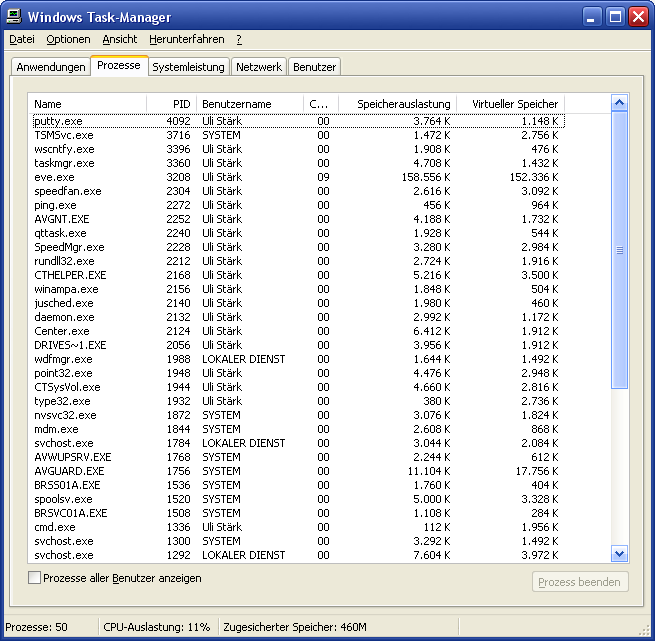Click Zugesicherter Speicher: 460M status entry
Image resolution: width=655 pixels, height=641 pixels.
pyautogui.click(x=295, y=627)
